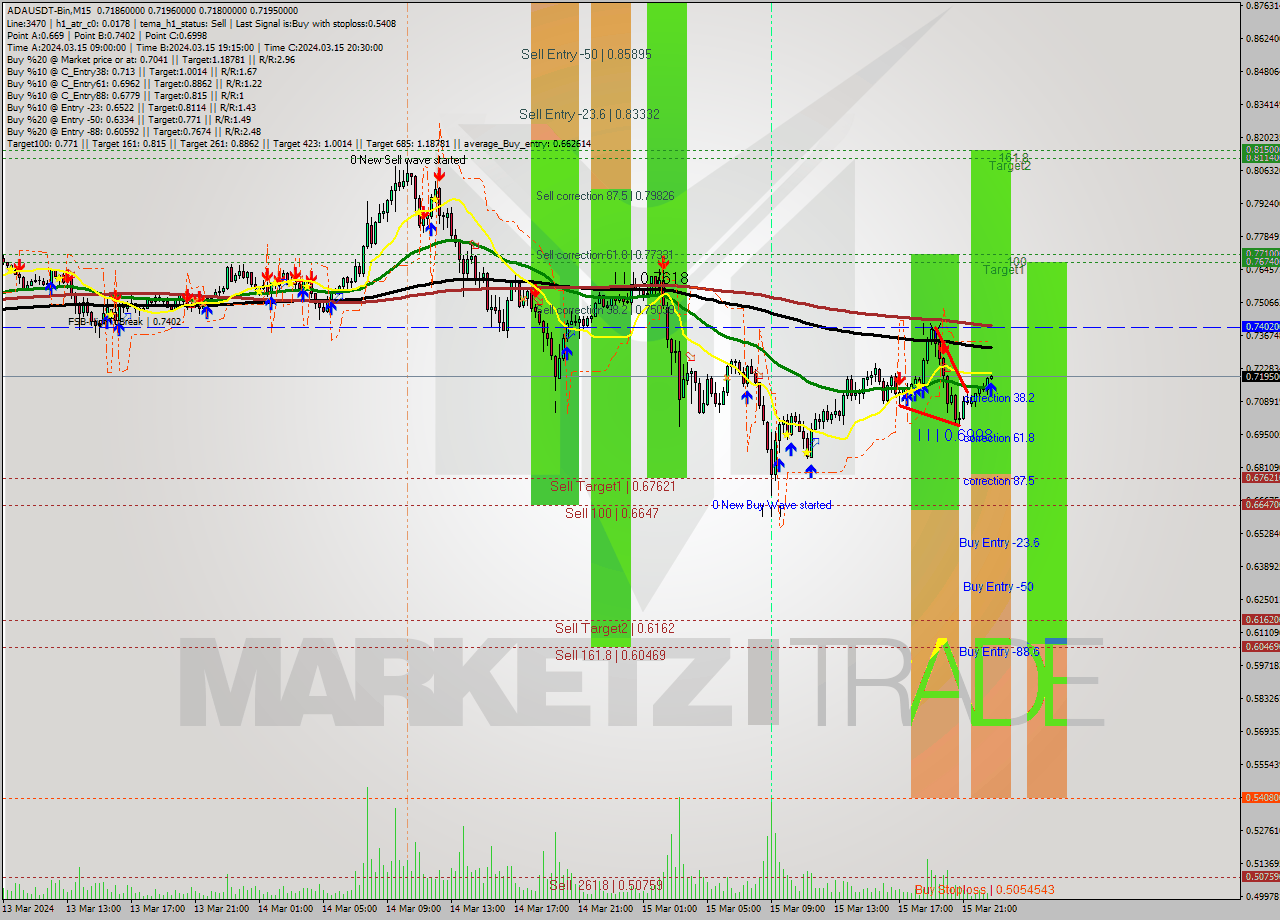
Task: Select the '| | | 0.6998' point label
Action: coord(955,436)
